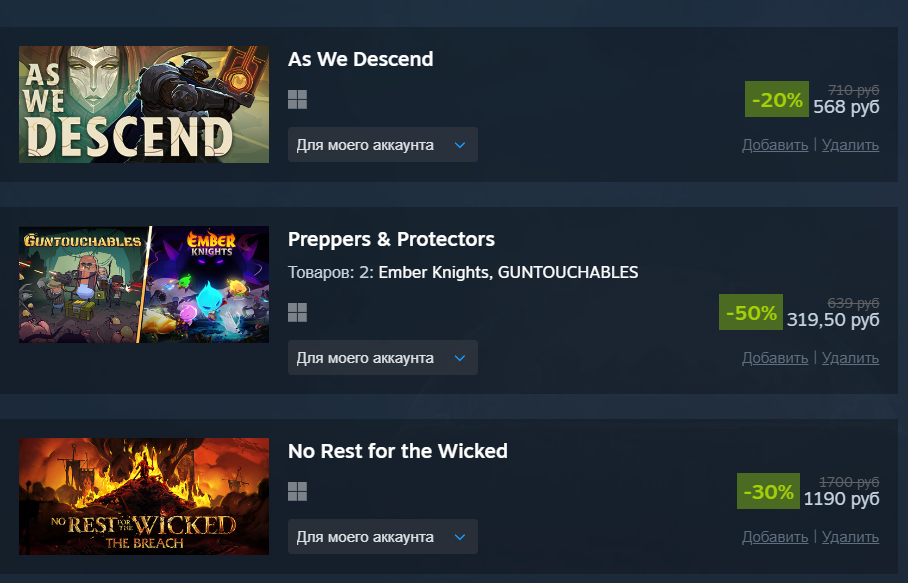Open No Rest for the Wicked cover image
This screenshot has width=908, height=583.
click(x=144, y=496)
